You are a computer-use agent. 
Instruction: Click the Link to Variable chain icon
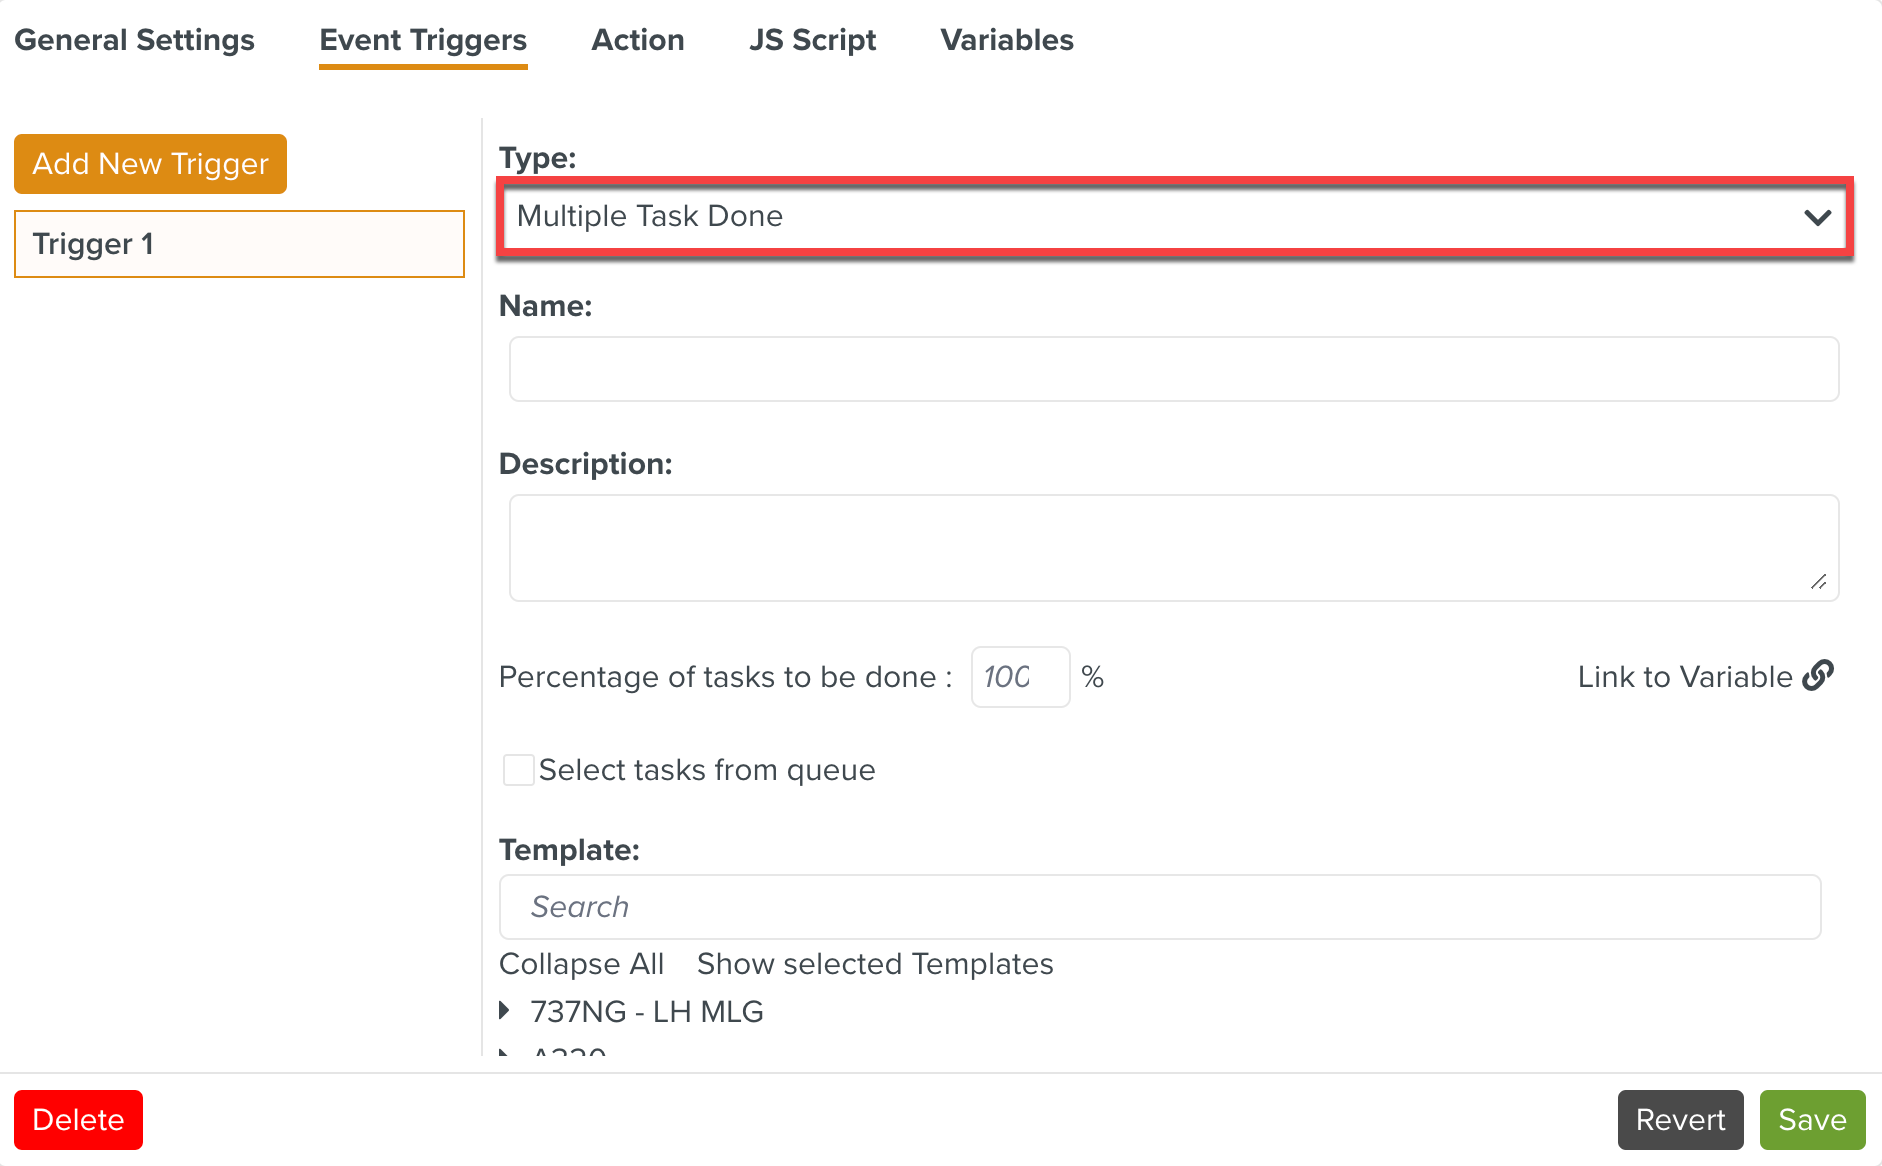(x=1817, y=676)
